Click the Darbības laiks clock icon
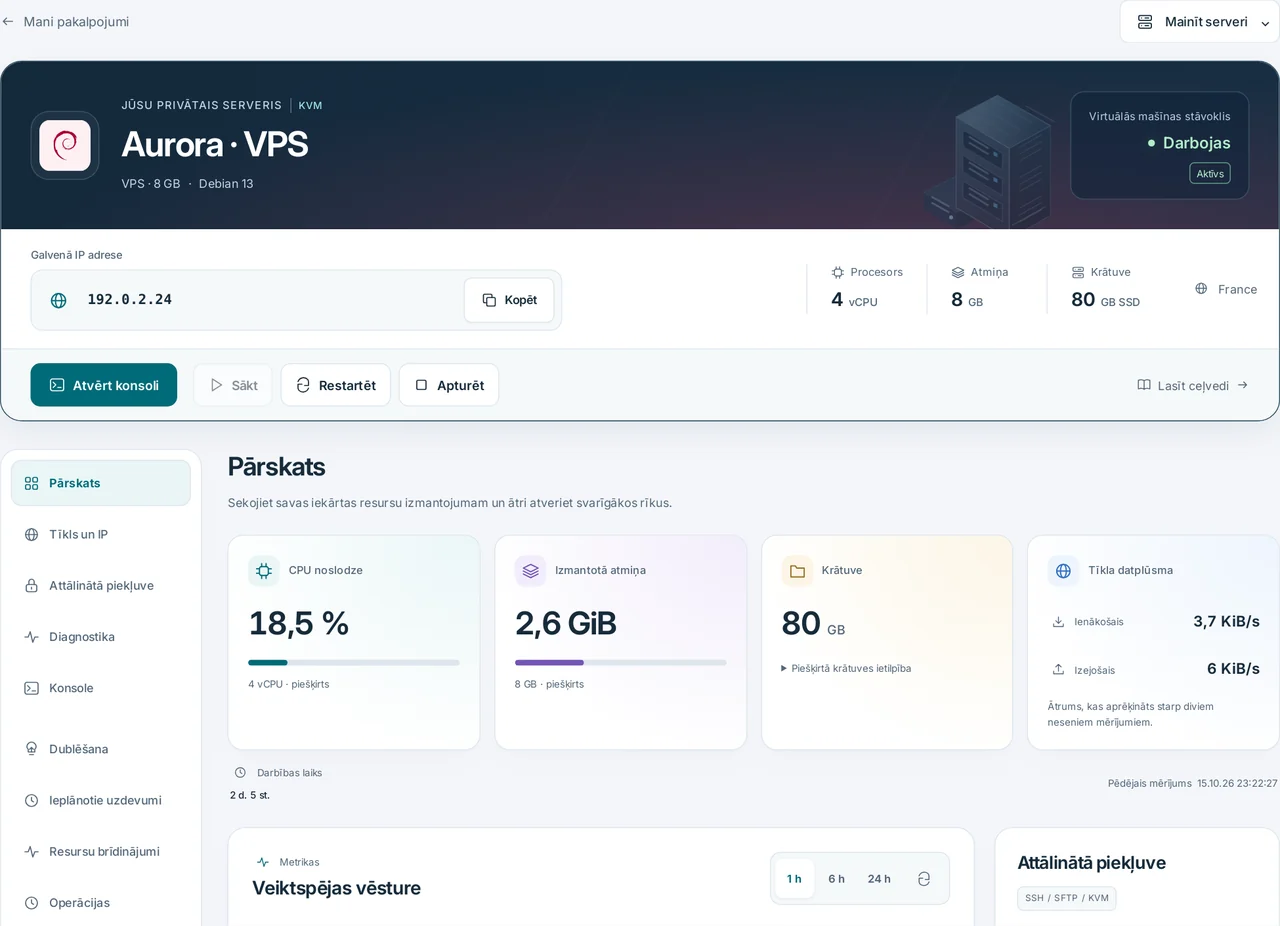The width and height of the screenshot is (1280, 926). coord(240,773)
